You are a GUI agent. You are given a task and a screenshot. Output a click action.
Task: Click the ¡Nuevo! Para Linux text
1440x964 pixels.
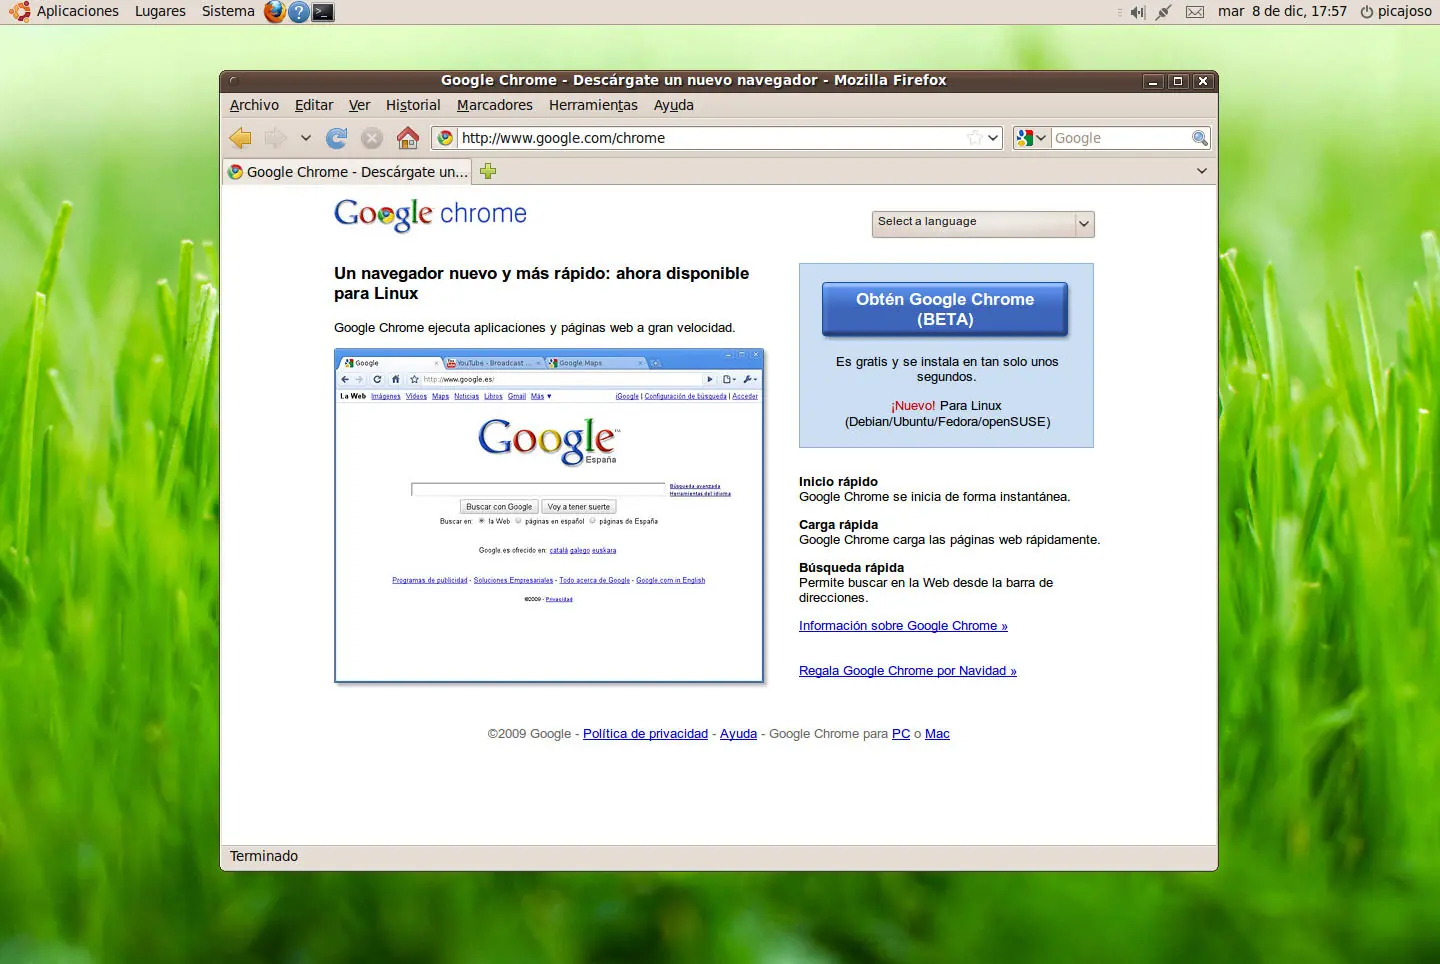[x=946, y=406]
